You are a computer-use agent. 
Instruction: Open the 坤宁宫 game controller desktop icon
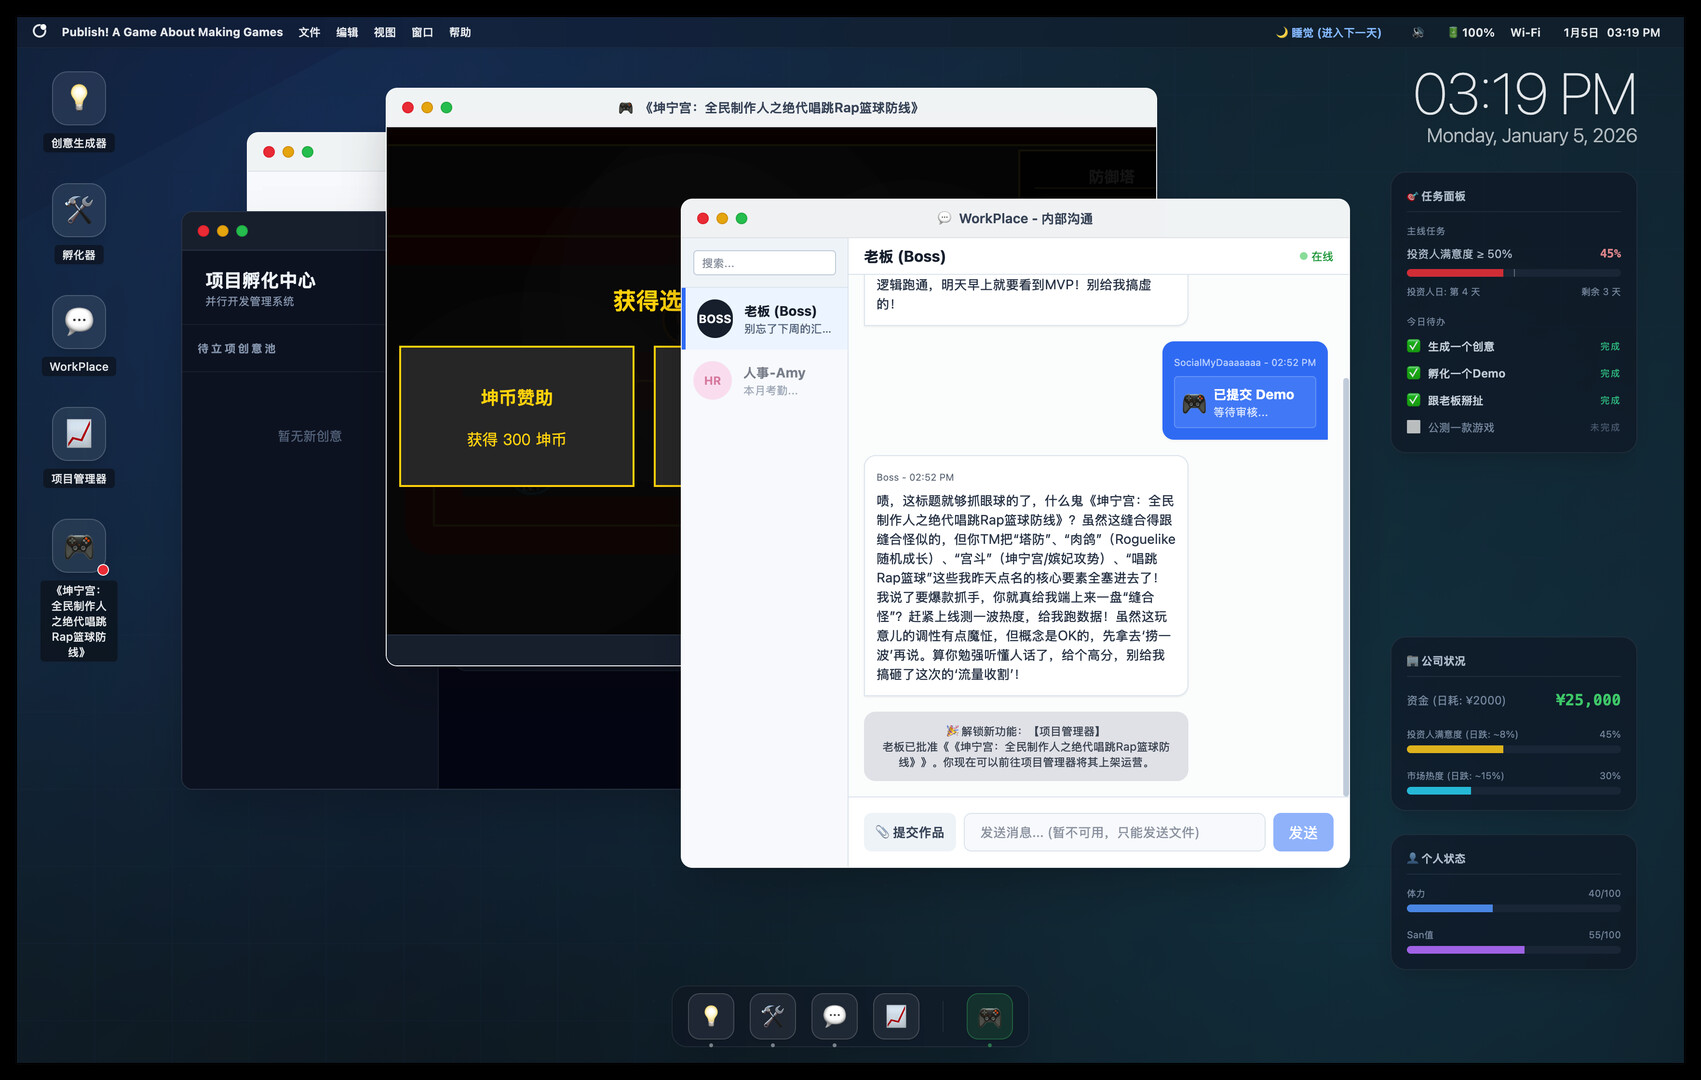[x=79, y=547]
